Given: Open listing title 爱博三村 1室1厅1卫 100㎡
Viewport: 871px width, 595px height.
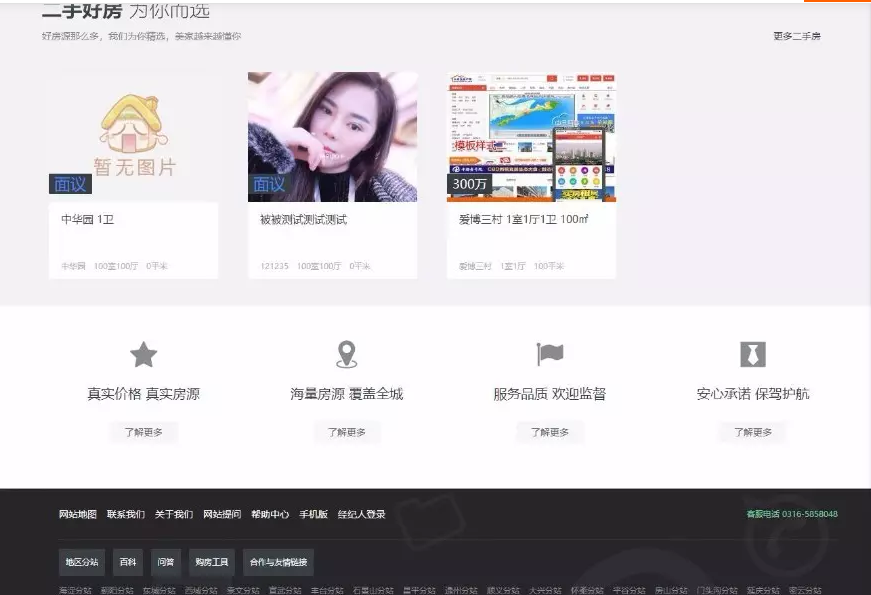Looking at the screenshot, I should (524, 219).
